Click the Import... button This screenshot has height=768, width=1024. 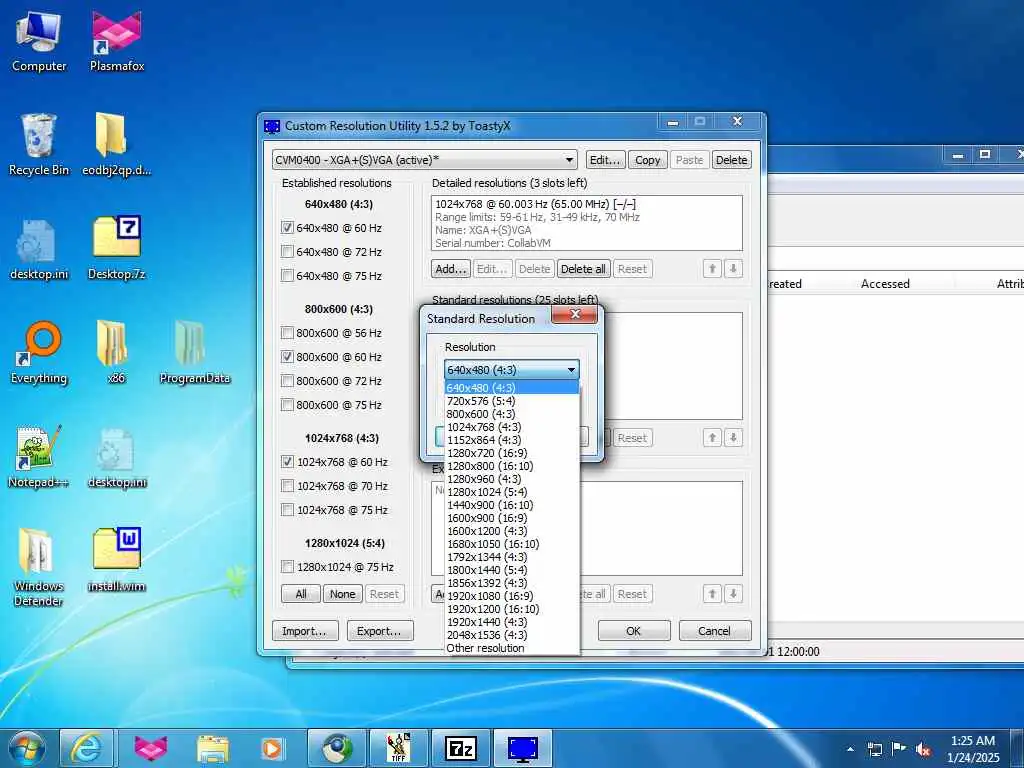click(x=305, y=631)
